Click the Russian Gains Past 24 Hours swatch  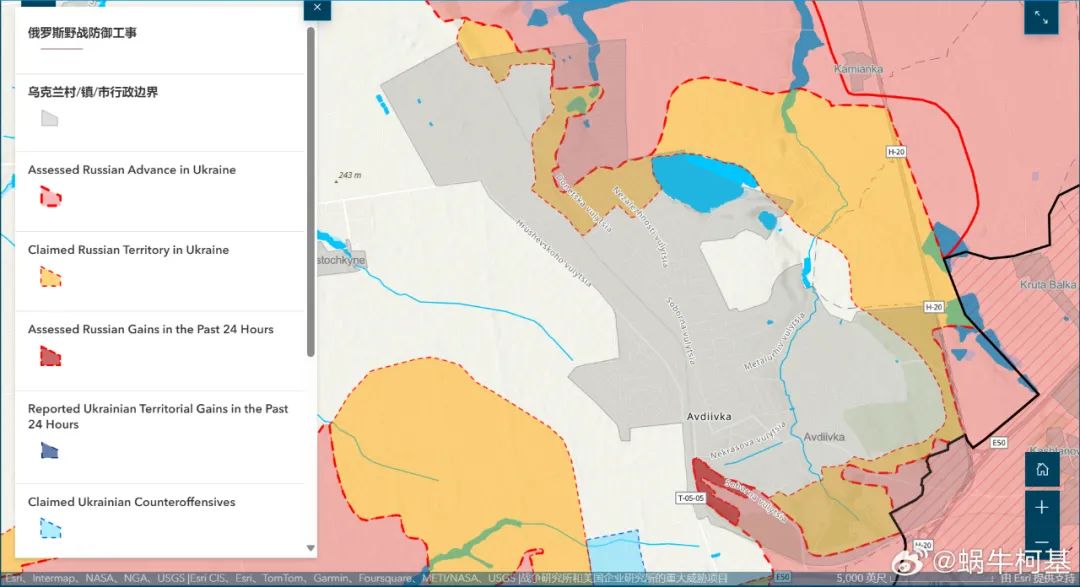coord(51,356)
